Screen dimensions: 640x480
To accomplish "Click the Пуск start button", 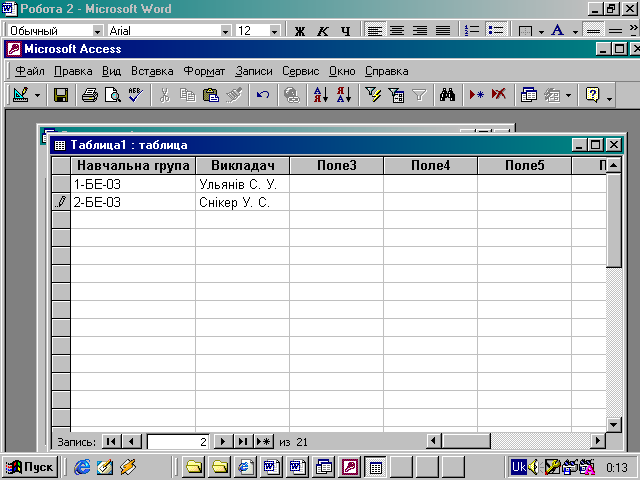I will point(29,467).
